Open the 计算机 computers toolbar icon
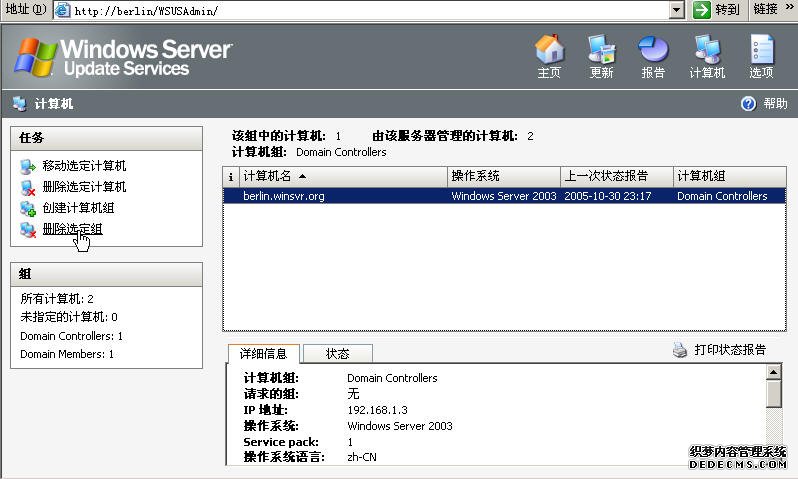 tap(707, 50)
